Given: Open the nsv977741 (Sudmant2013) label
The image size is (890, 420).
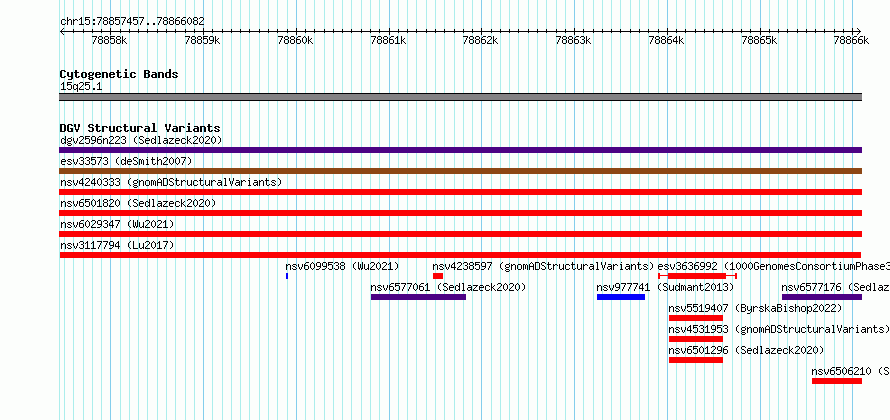Looking at the screenshot, I should tap(665, 287).
